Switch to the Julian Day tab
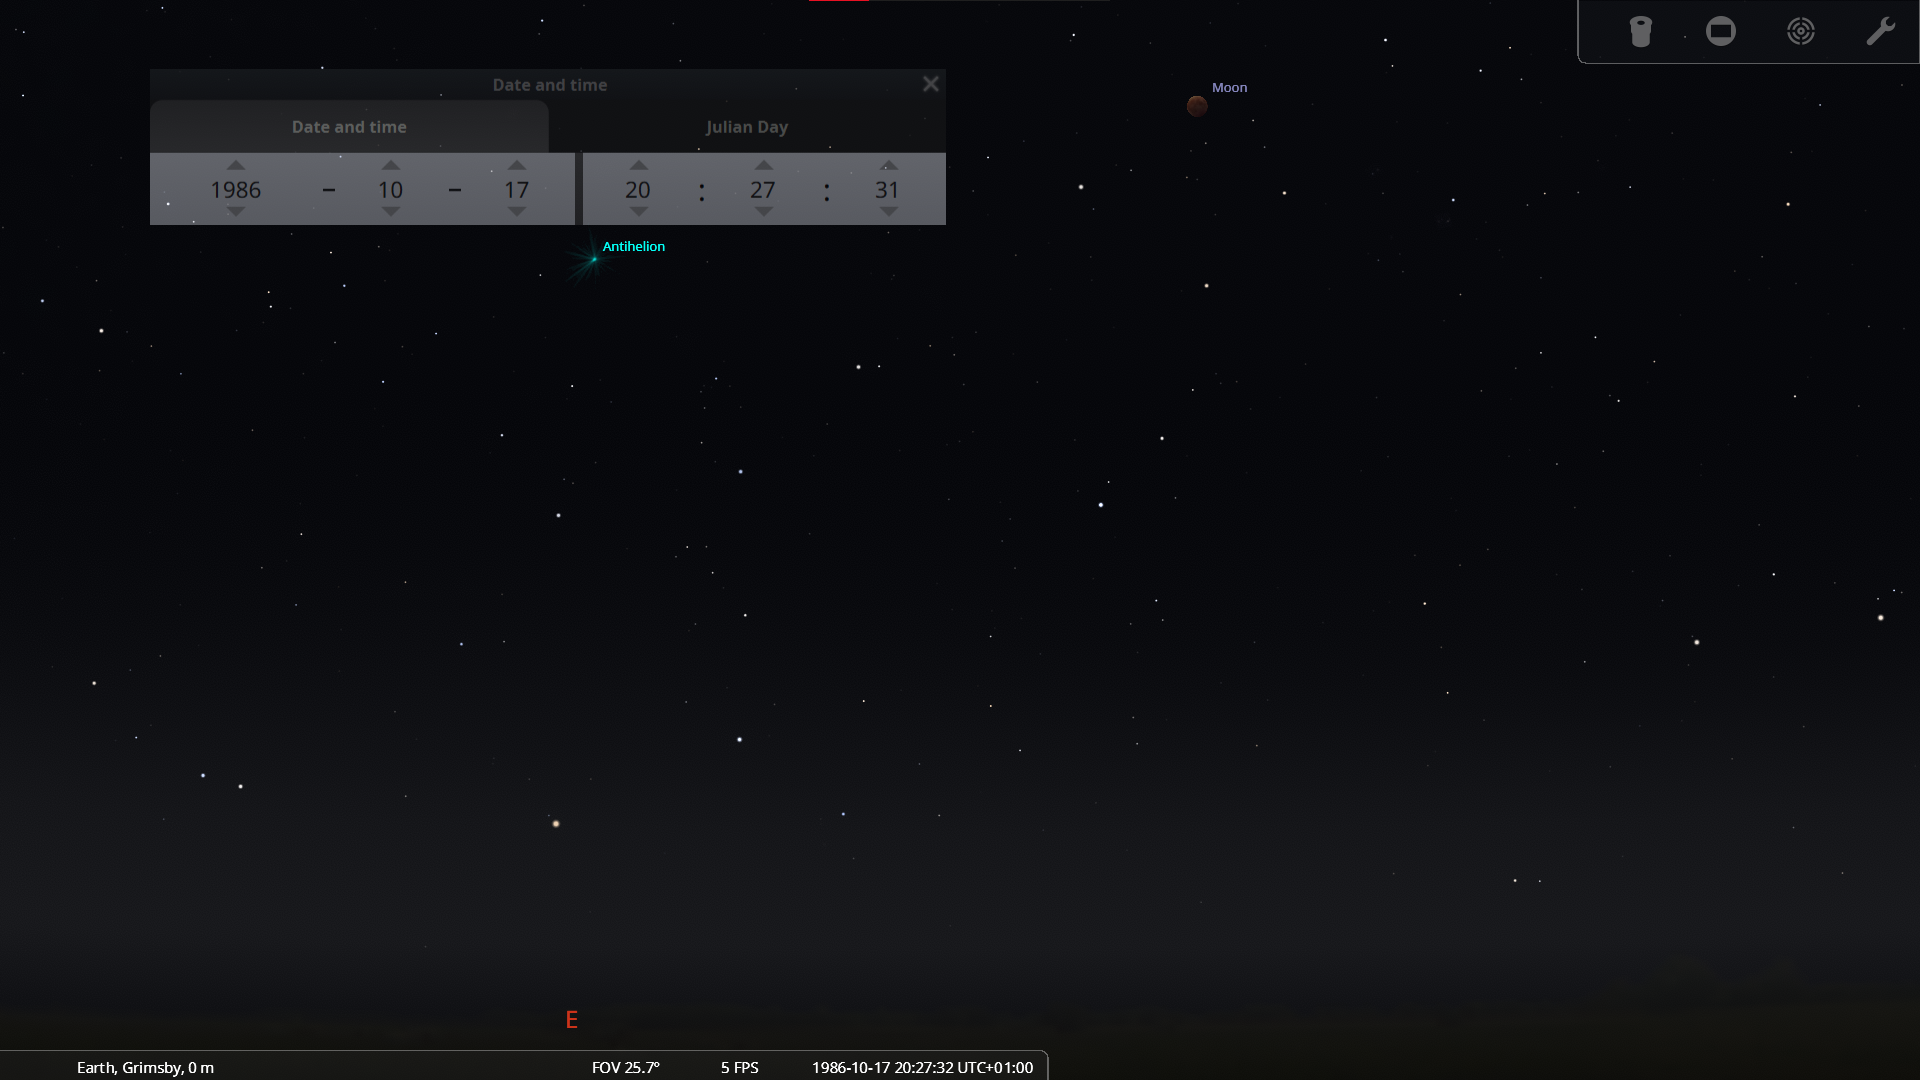Viewport: 1920px width, 1080px height. [x=746, y=127]
